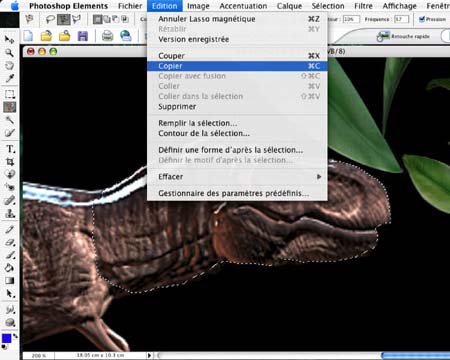Screen dimensions: 450x360
Task: Select the Move tool in toolbox
Action: click(10, 39)
